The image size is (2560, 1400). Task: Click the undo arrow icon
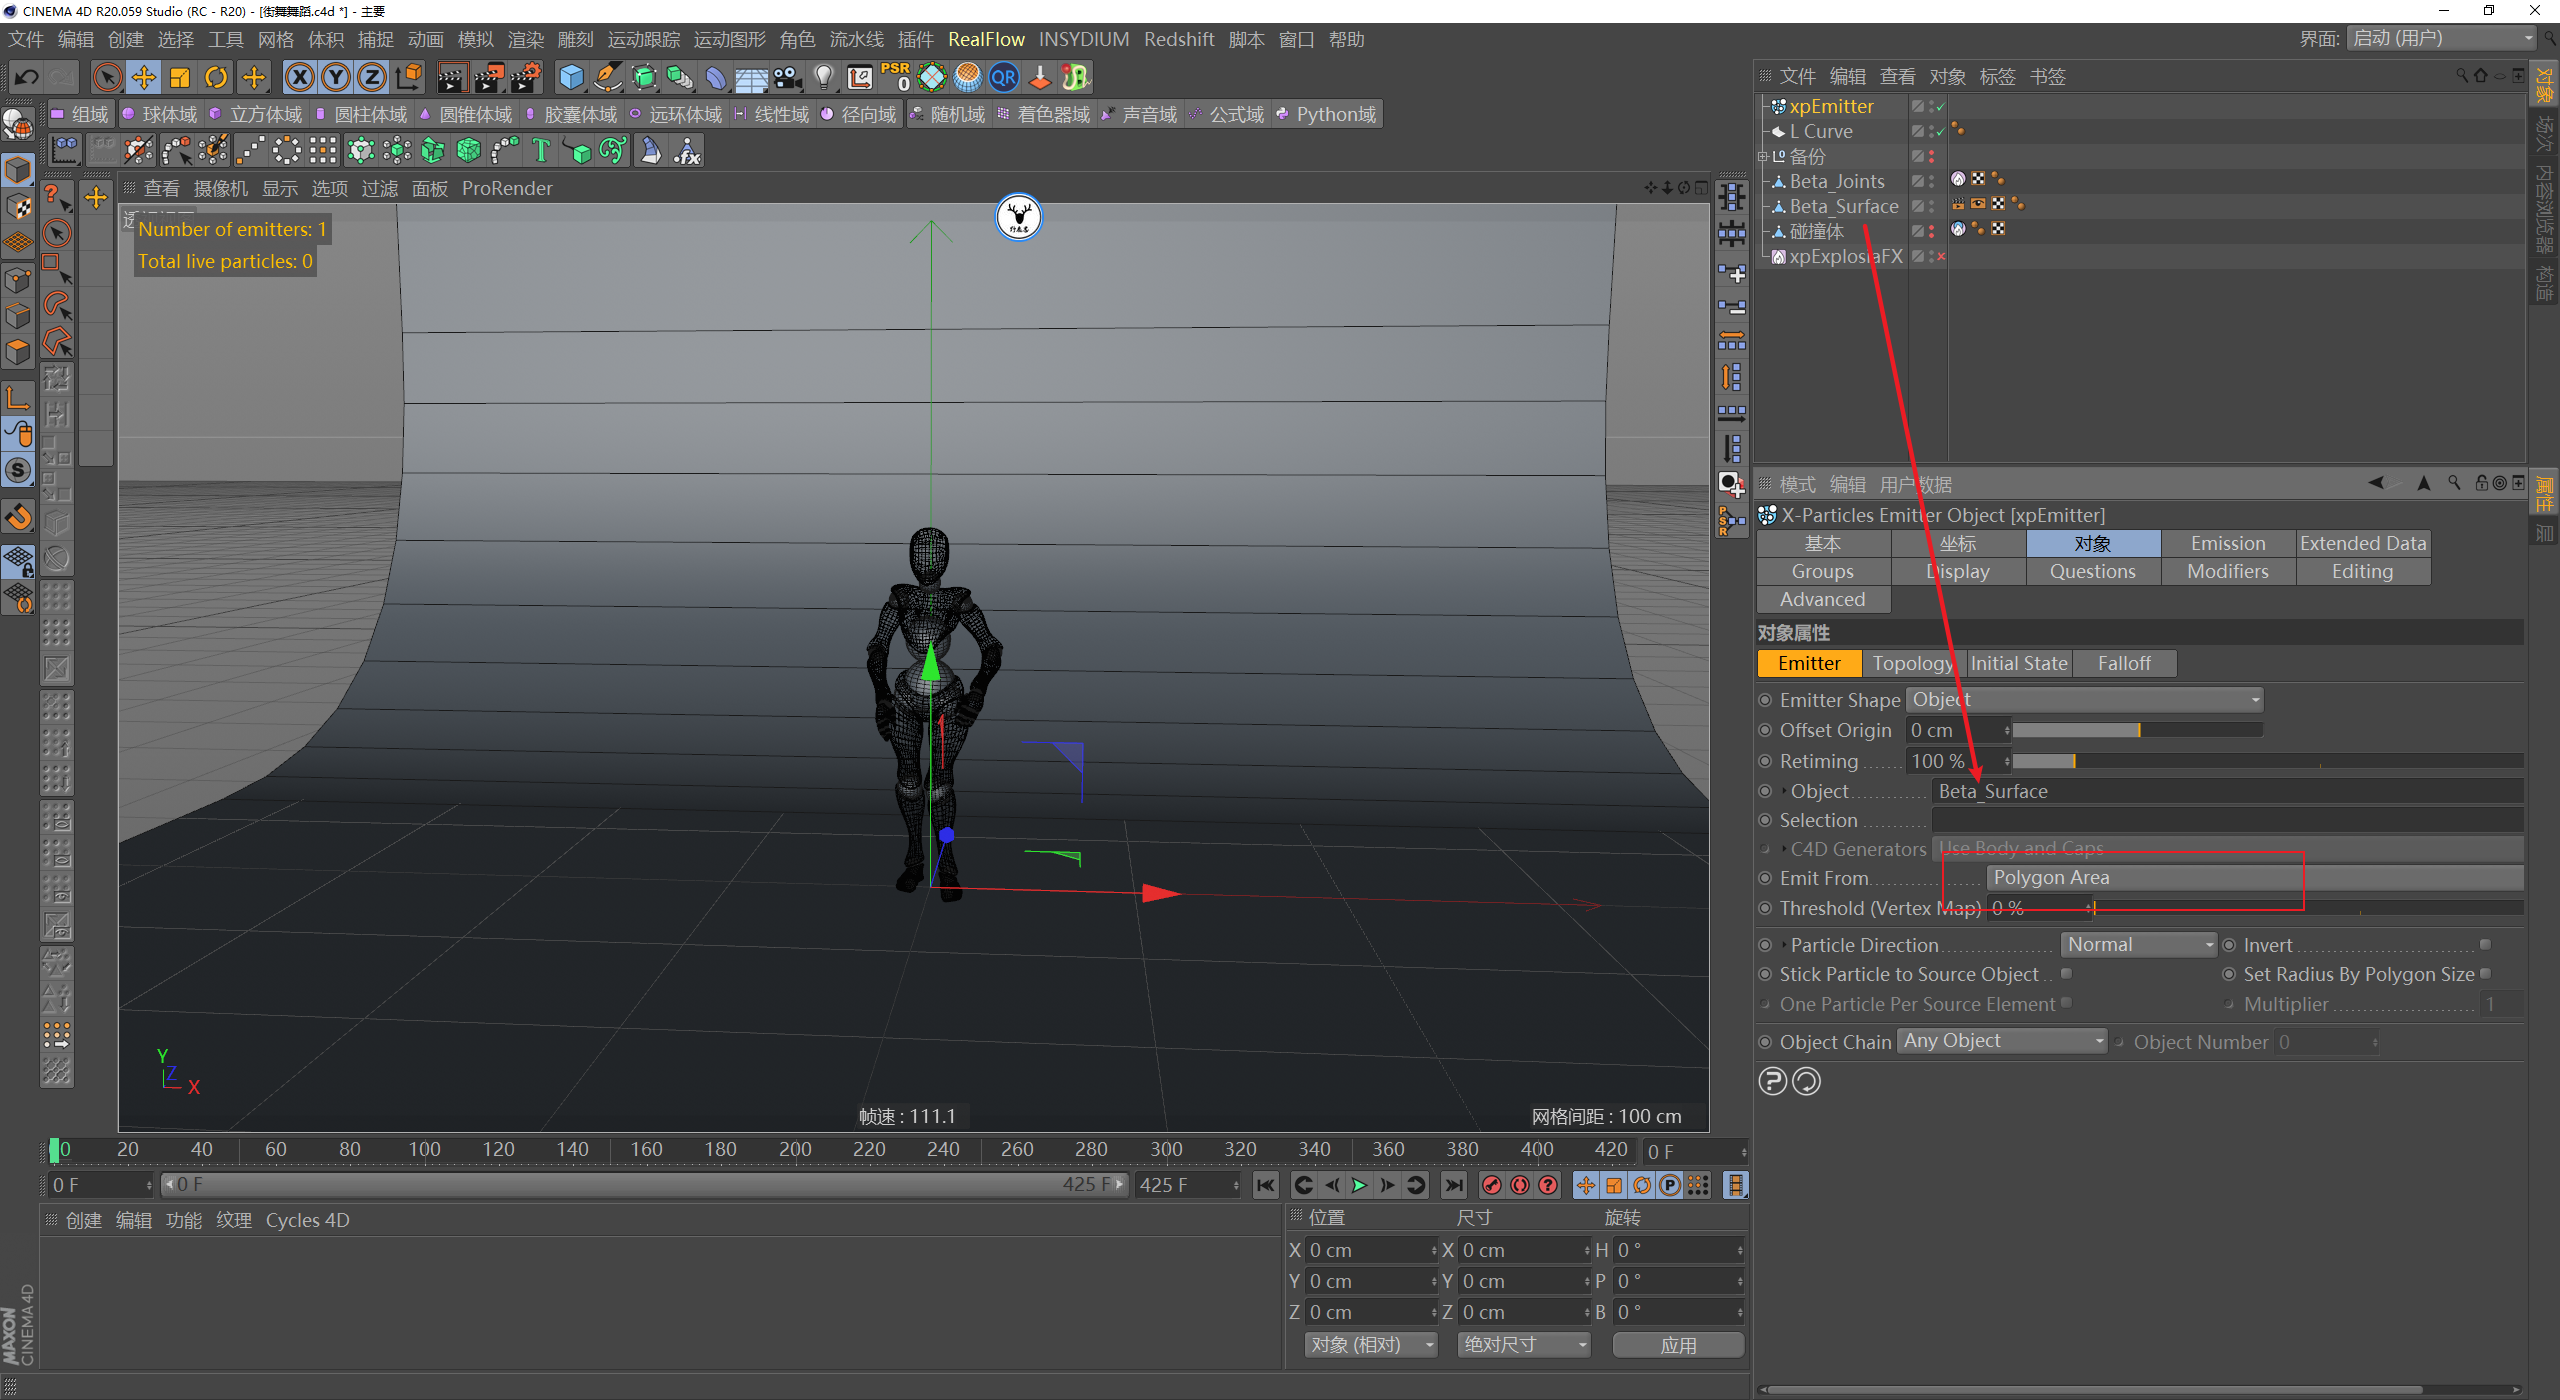tap(27, 77)
